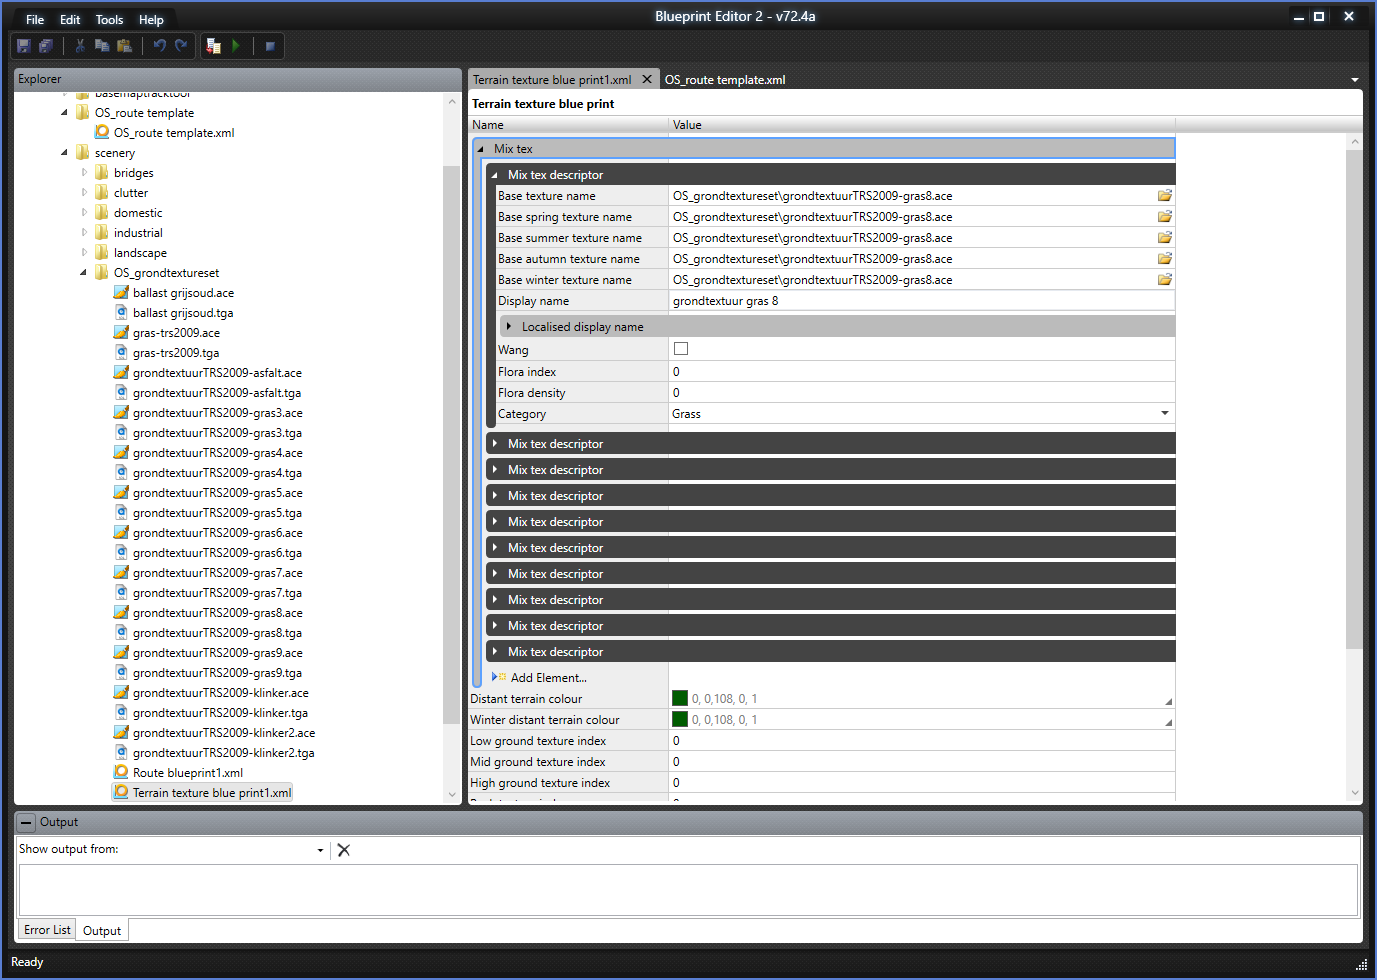Open the Tools menu
1377x980 pixels.
109,20
